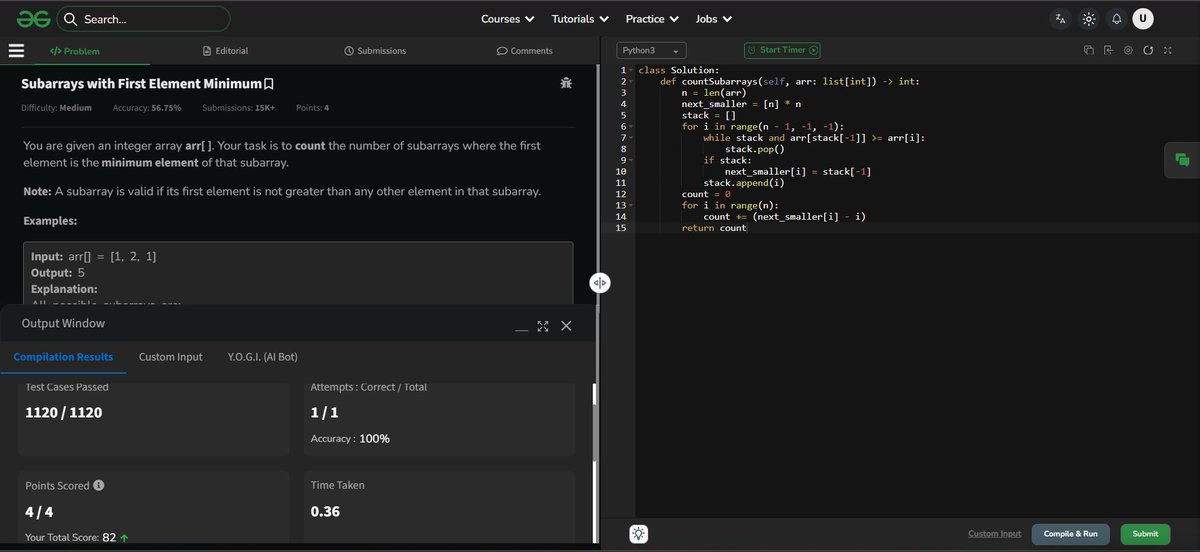Expand the Practice dropdown

click(652, 19)
